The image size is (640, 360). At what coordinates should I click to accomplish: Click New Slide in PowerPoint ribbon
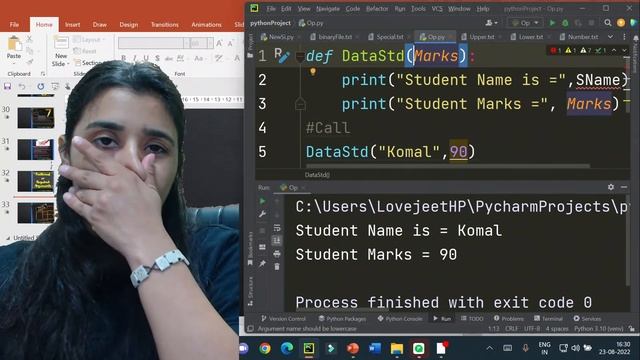click(61, 51)
